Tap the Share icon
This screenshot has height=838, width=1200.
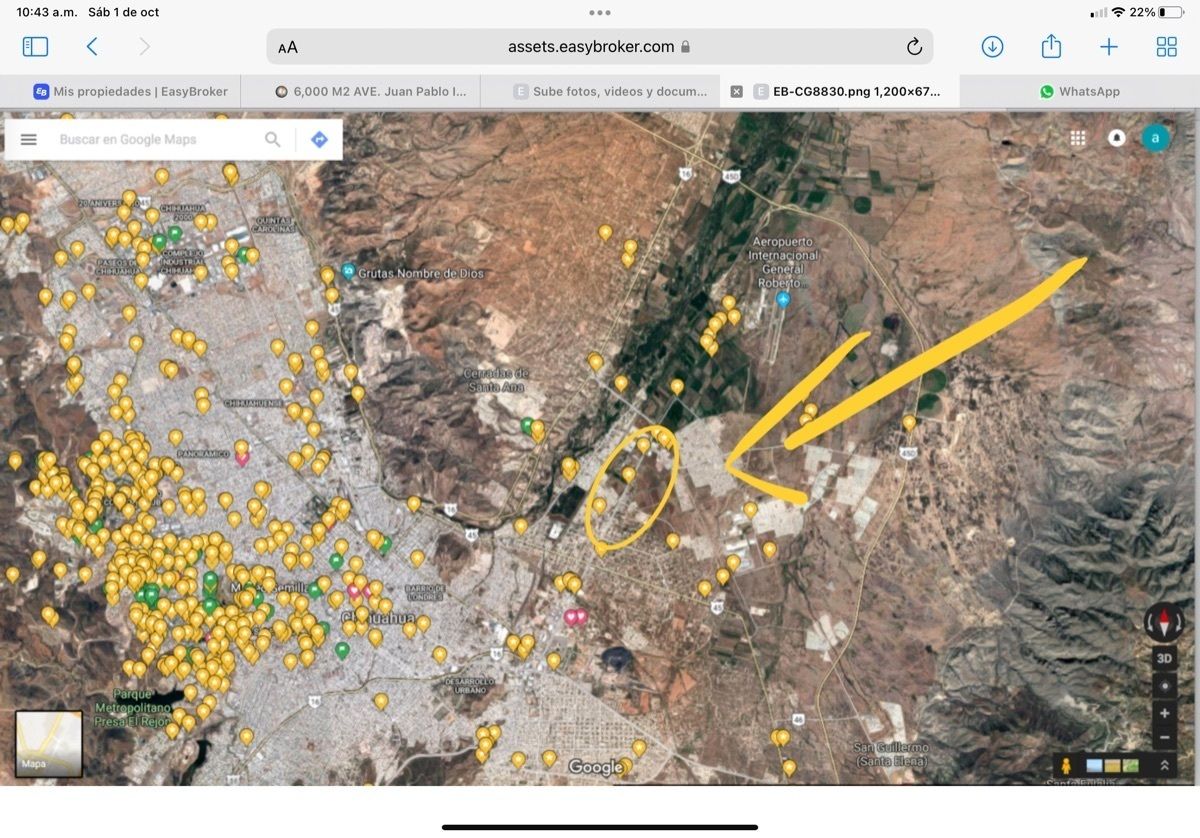(1051, 47)
